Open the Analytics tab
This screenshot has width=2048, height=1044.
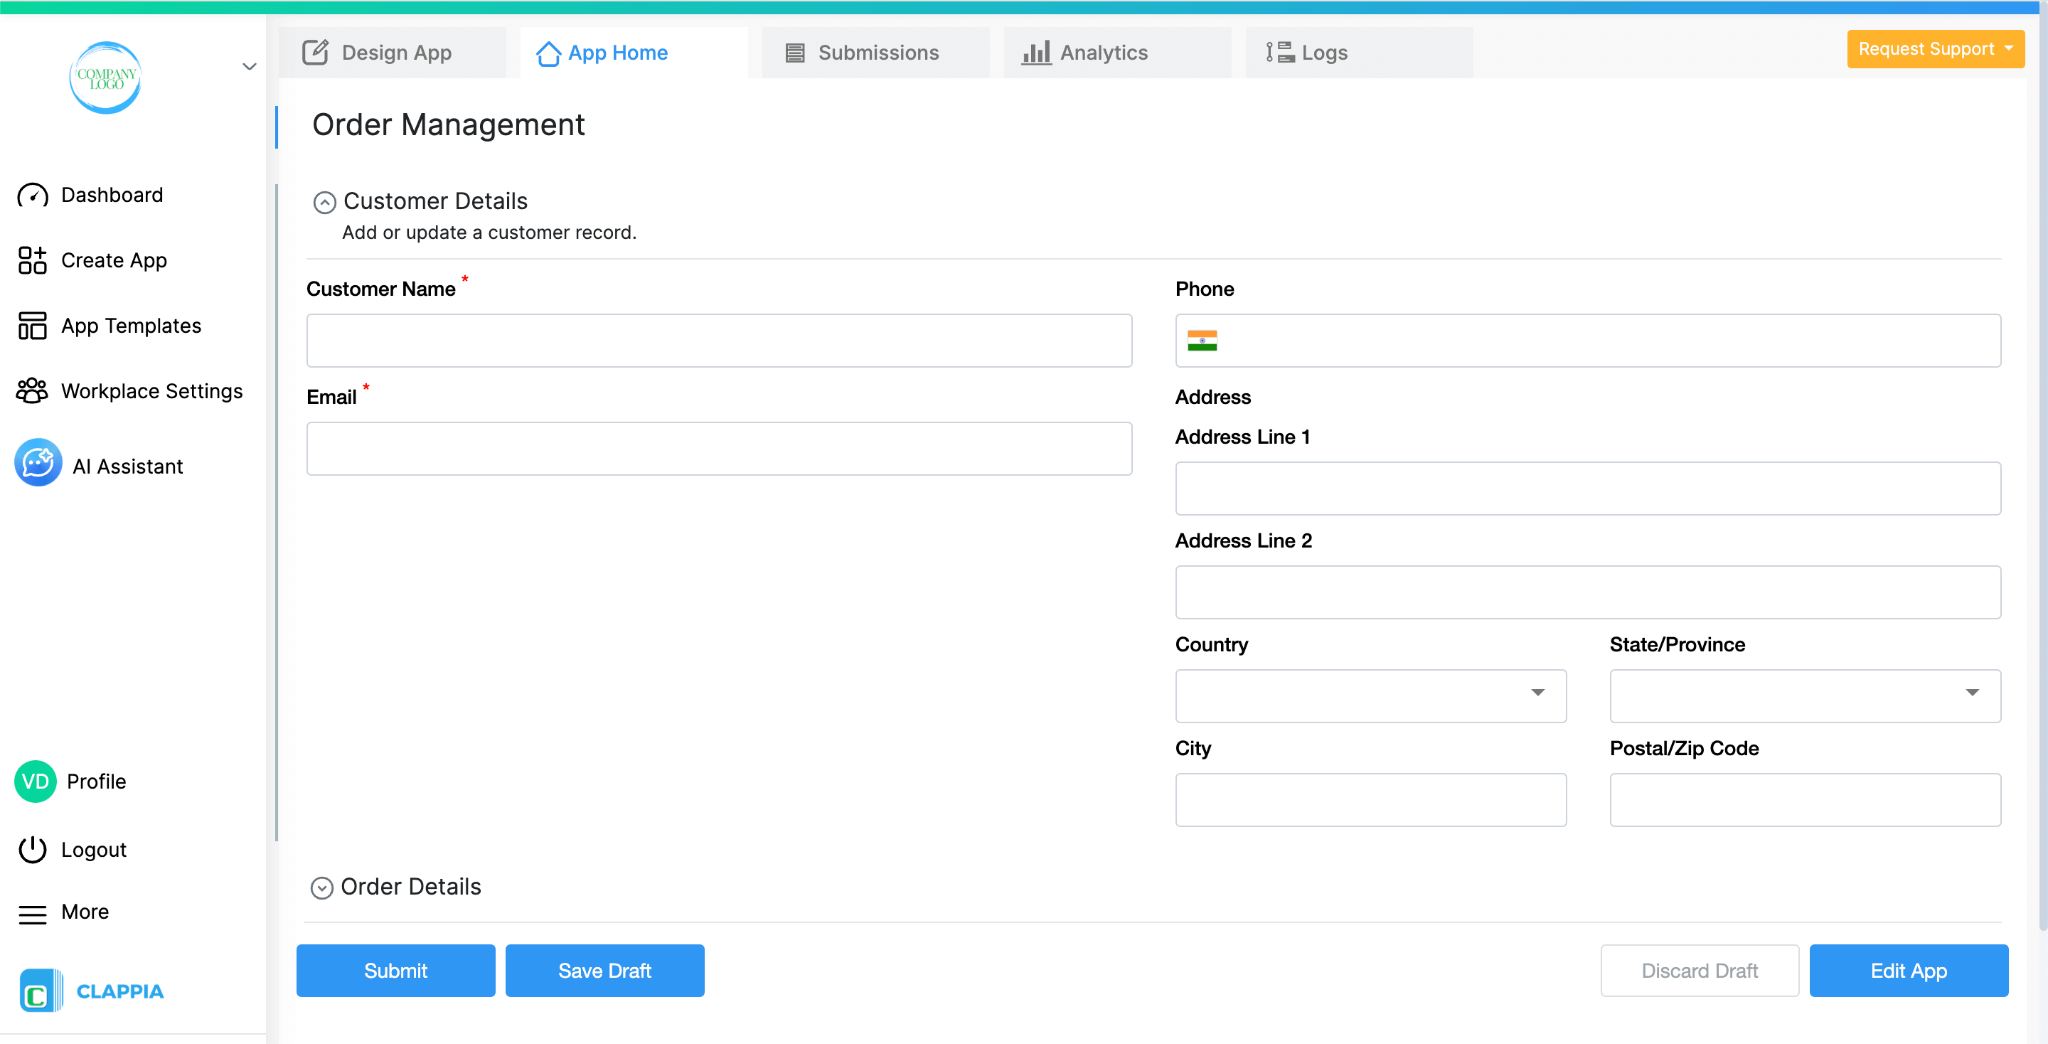pos(1104,52)
